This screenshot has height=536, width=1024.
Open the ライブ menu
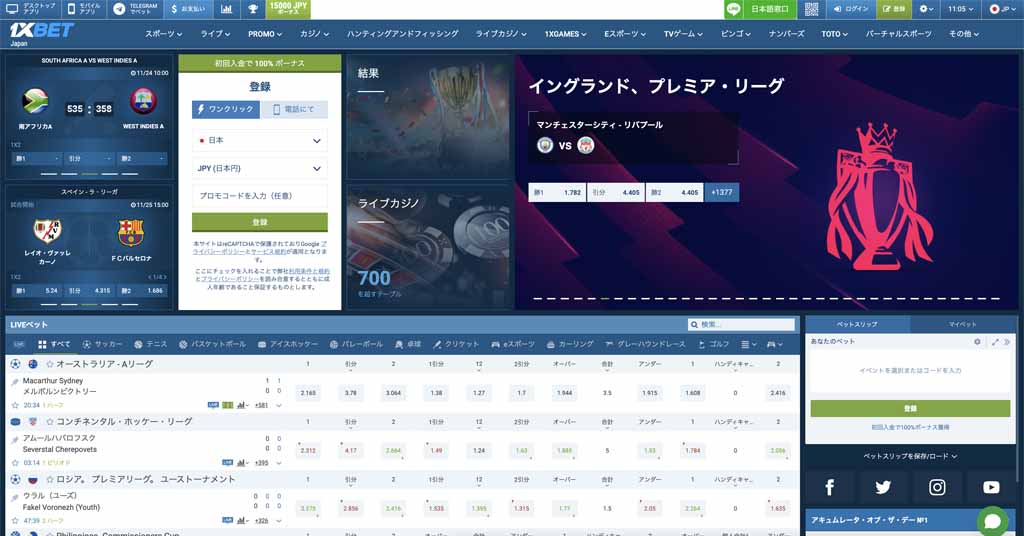point(216,34)
